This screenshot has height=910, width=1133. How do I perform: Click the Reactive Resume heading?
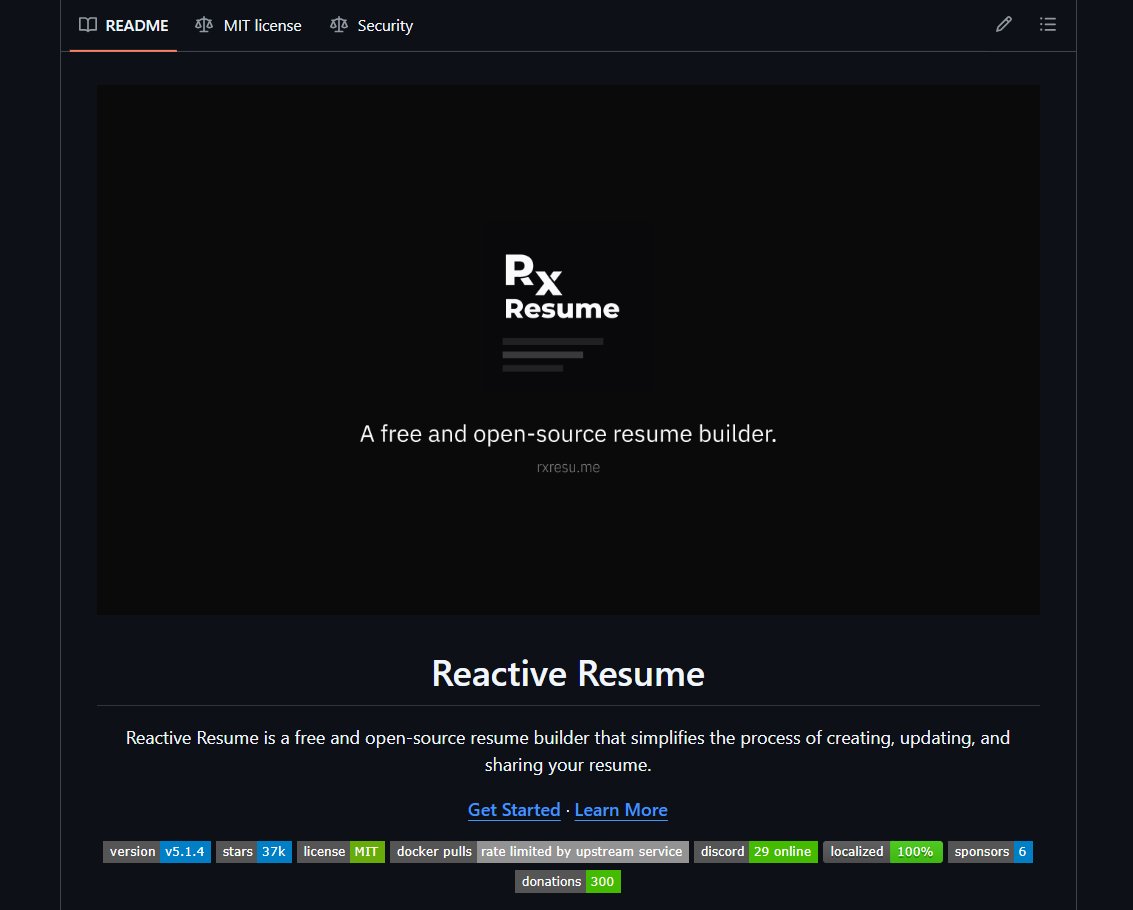pyautogui.click(x=568, y=674)
